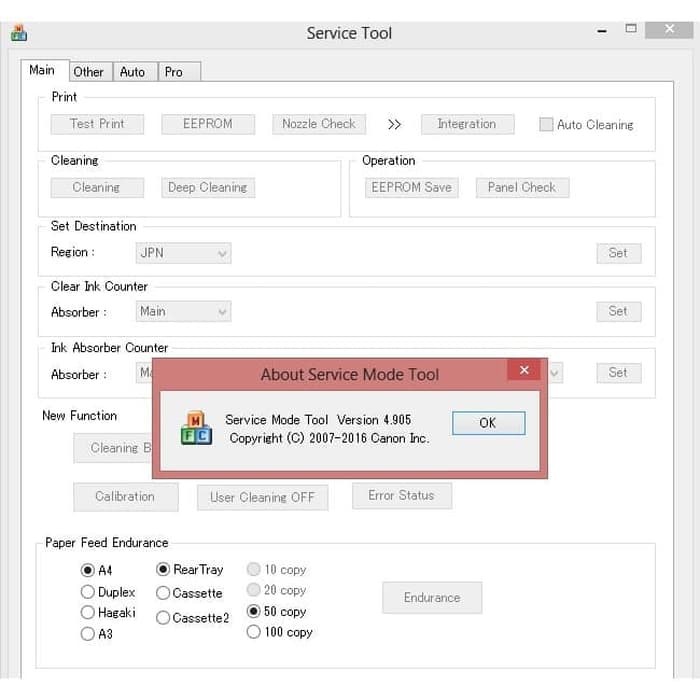Open the Other tab
700x700 pixels.
[91, 72]
